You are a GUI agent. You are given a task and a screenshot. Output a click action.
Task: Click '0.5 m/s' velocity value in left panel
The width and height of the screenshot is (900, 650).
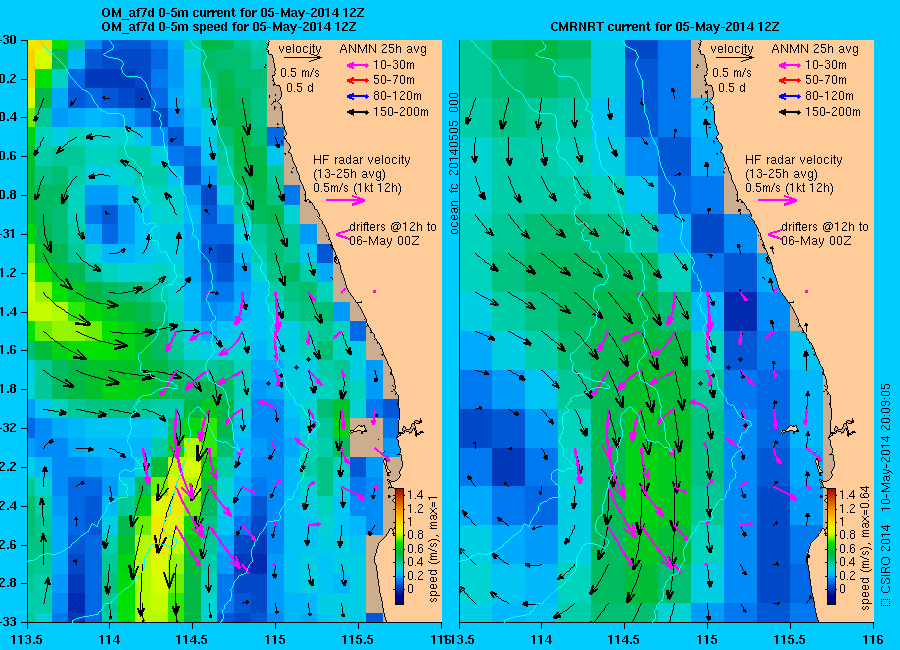(300, 73)
